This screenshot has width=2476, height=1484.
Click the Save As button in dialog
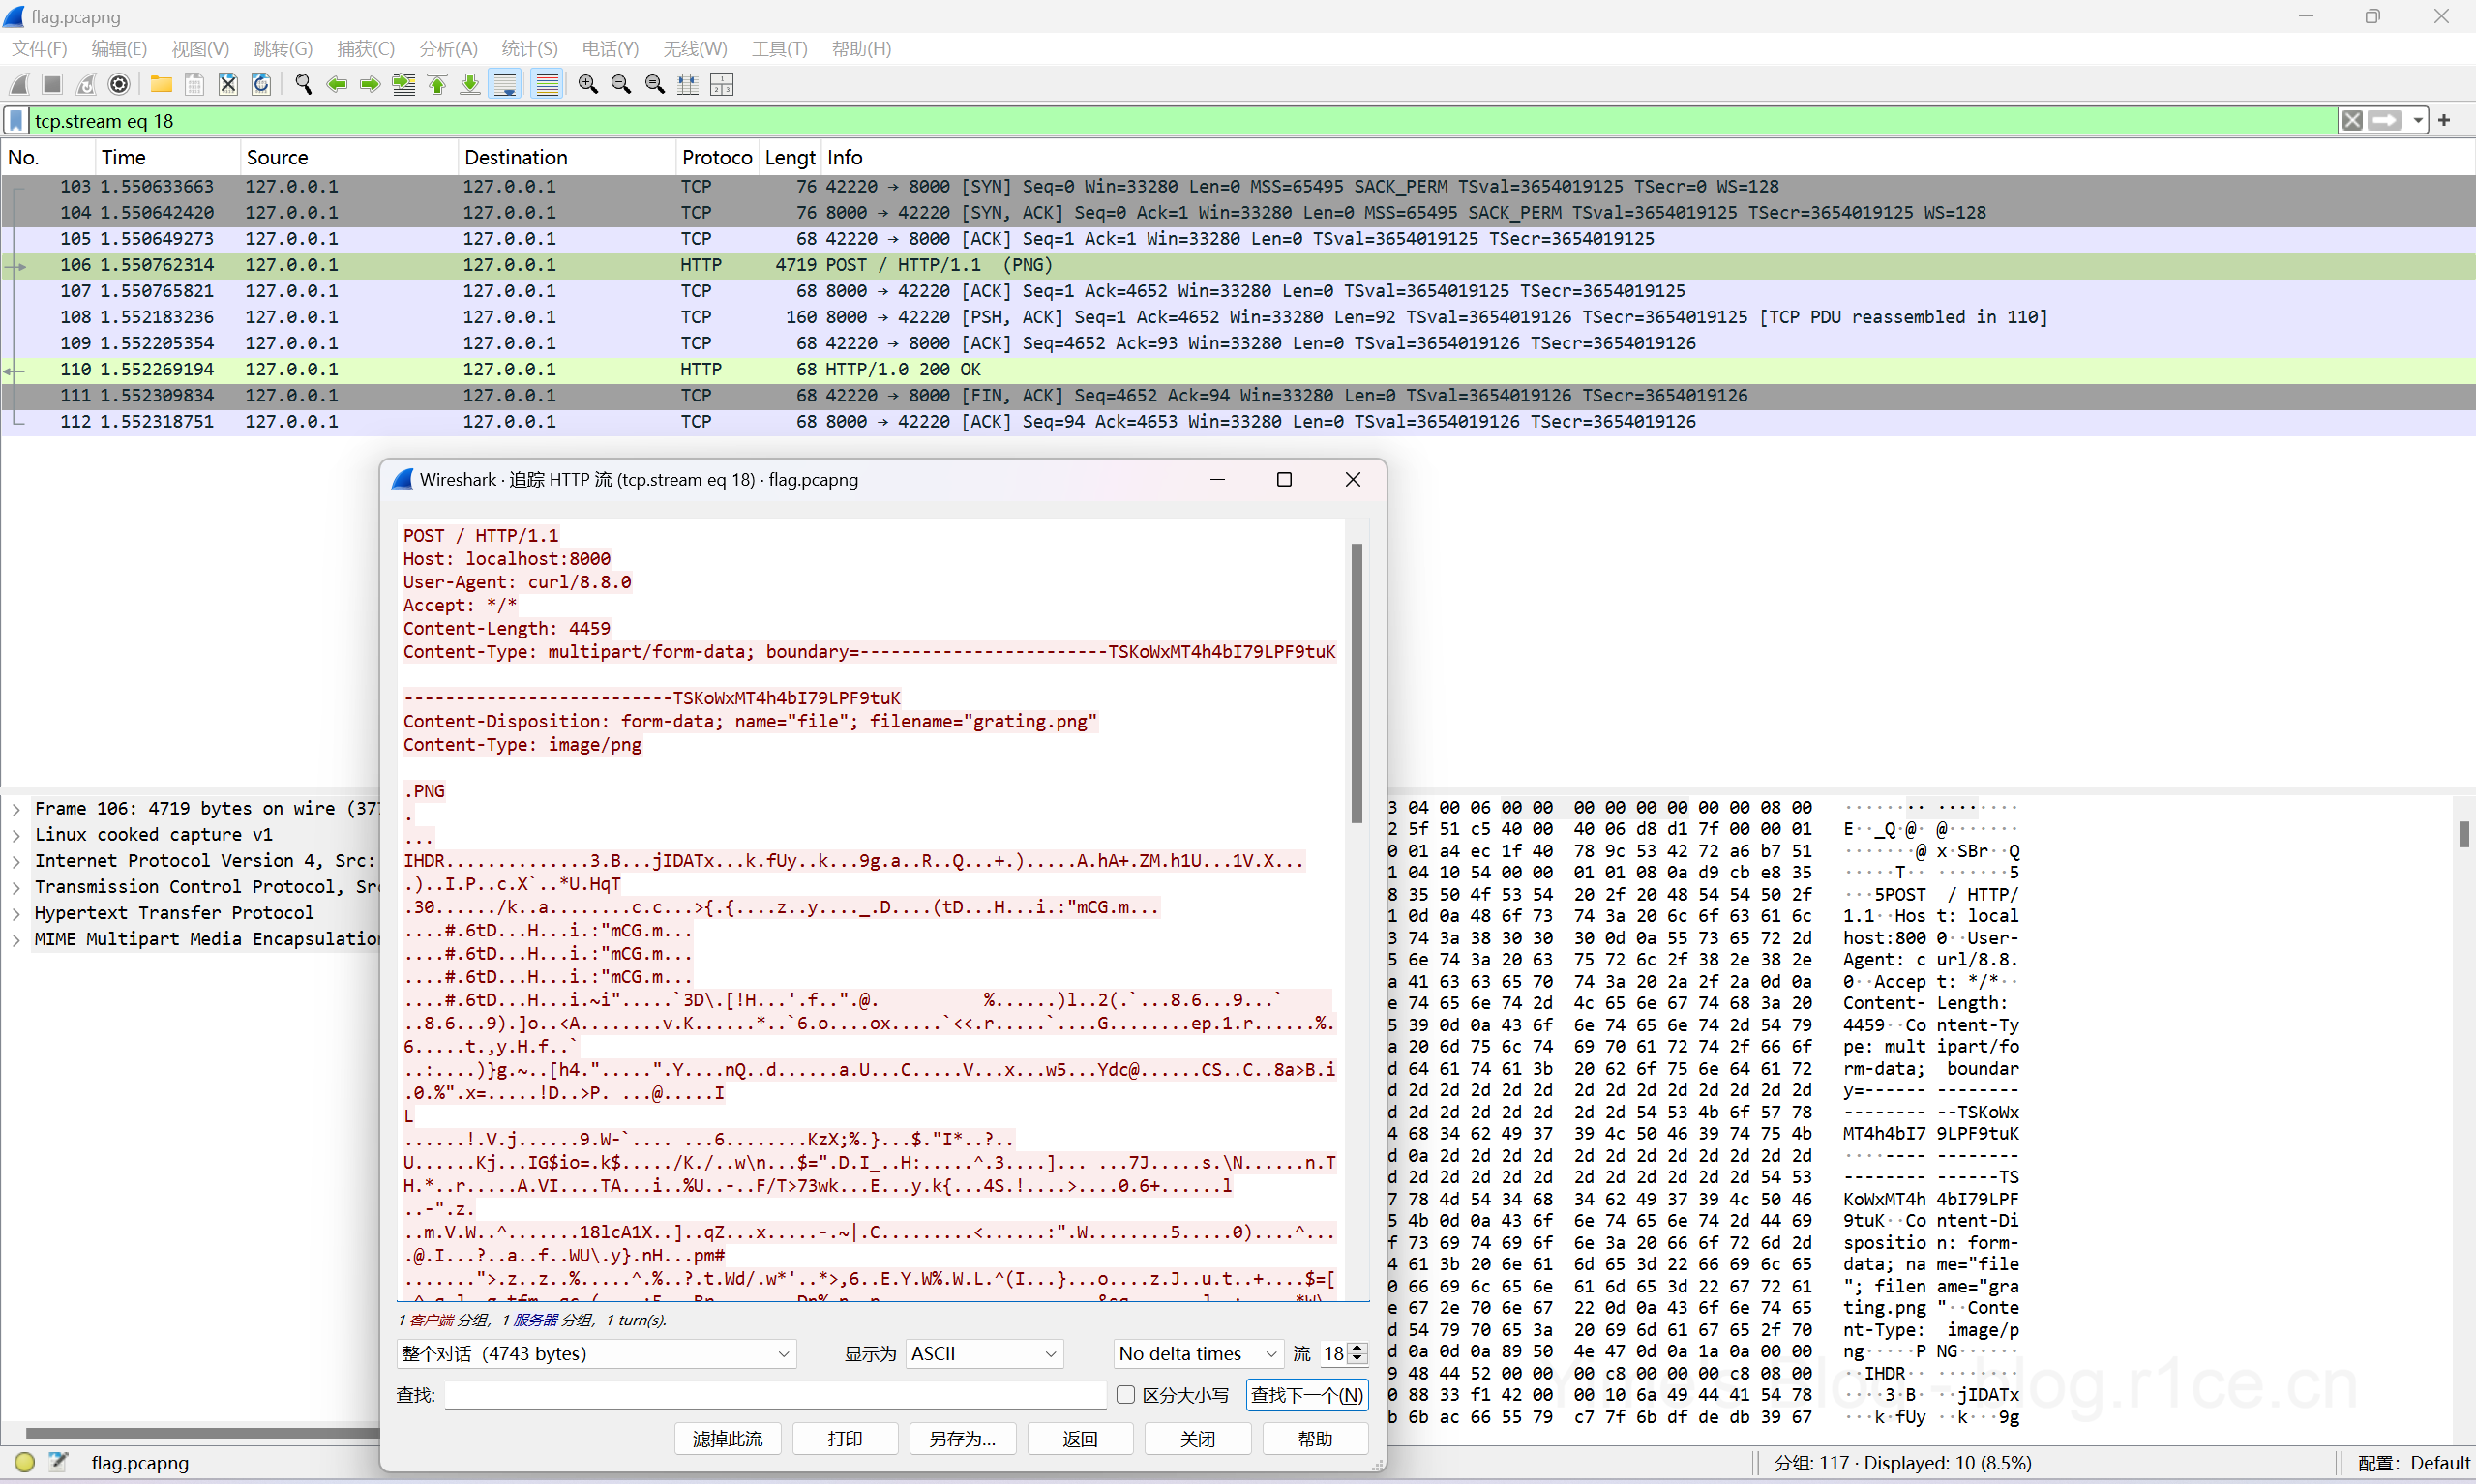coord(962,1439)
